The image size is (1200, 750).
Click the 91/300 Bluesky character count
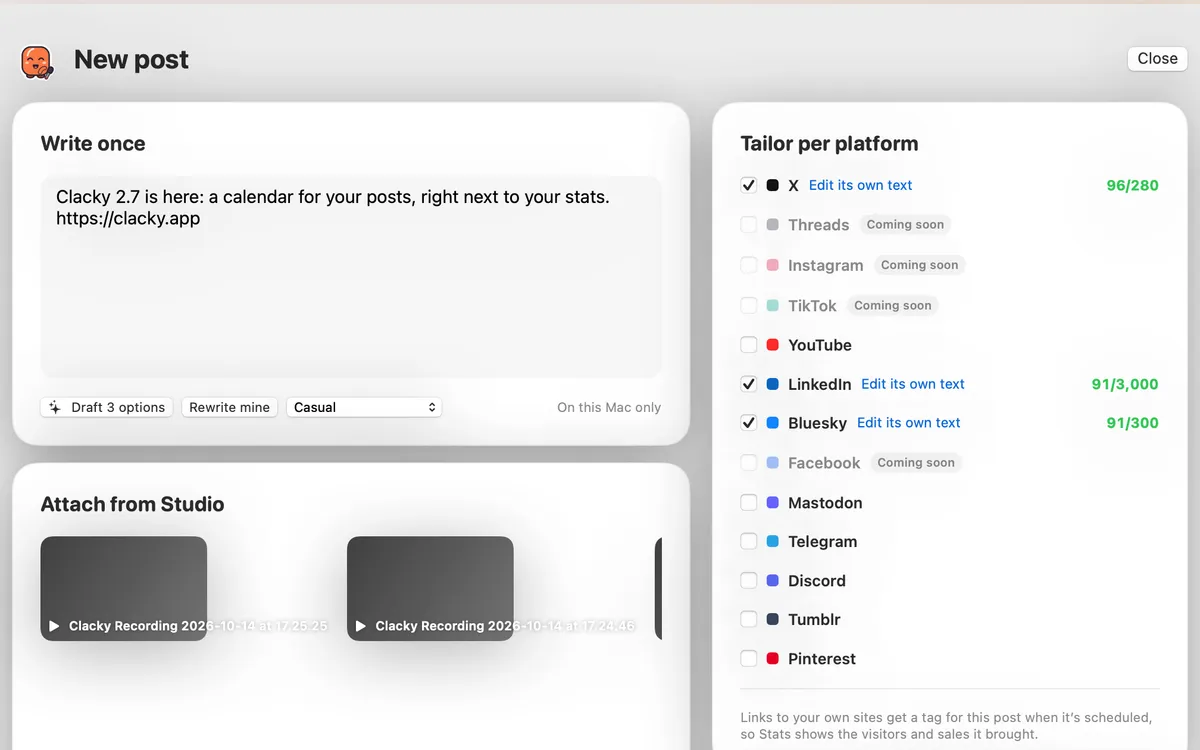pyautogui.click(x=1132, y=423)
